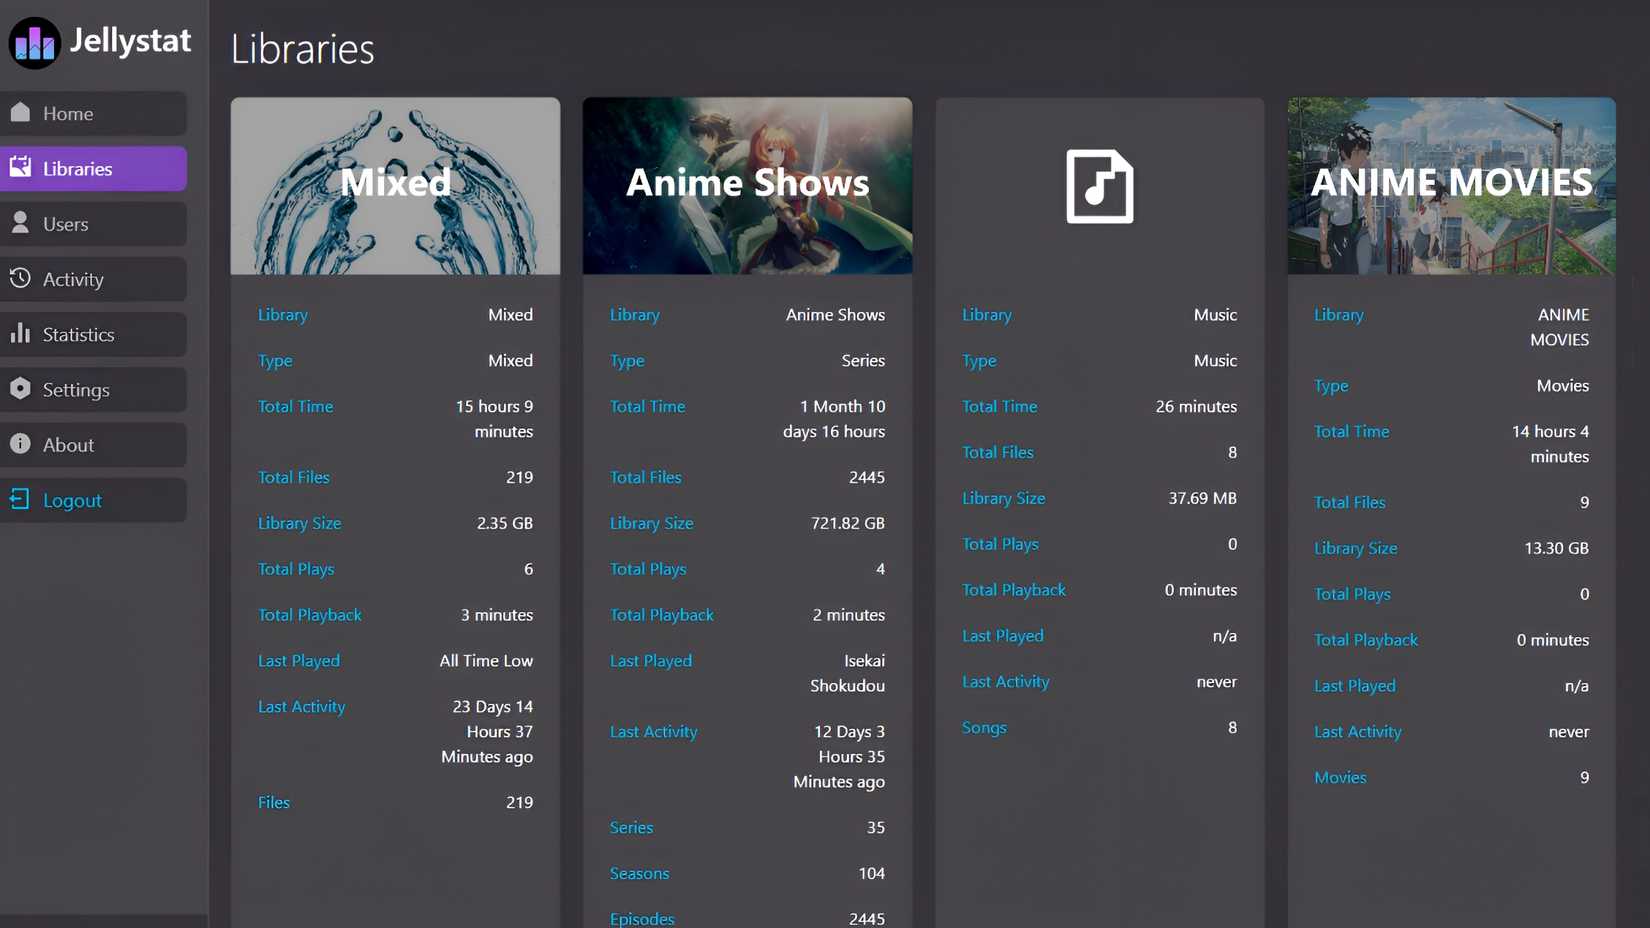1650x928 pixels.
Task: Click the Settings gear icon
Action: point(20,388)
